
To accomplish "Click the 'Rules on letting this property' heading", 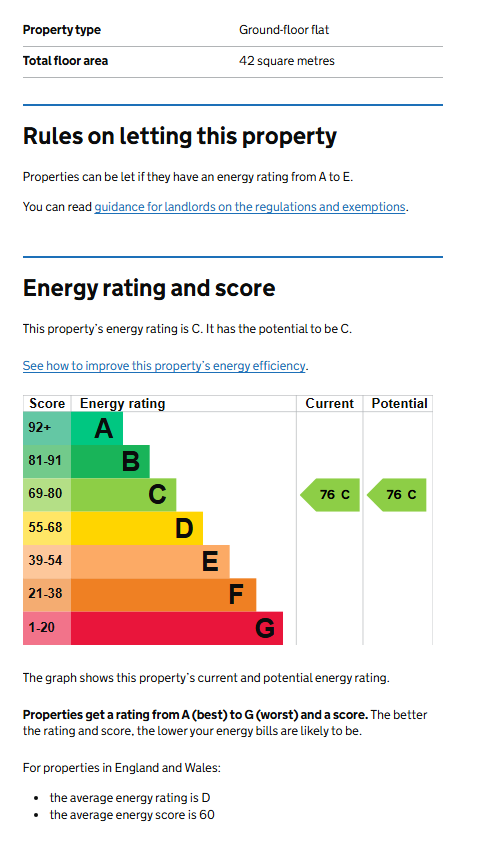I will tap(180, 136).
